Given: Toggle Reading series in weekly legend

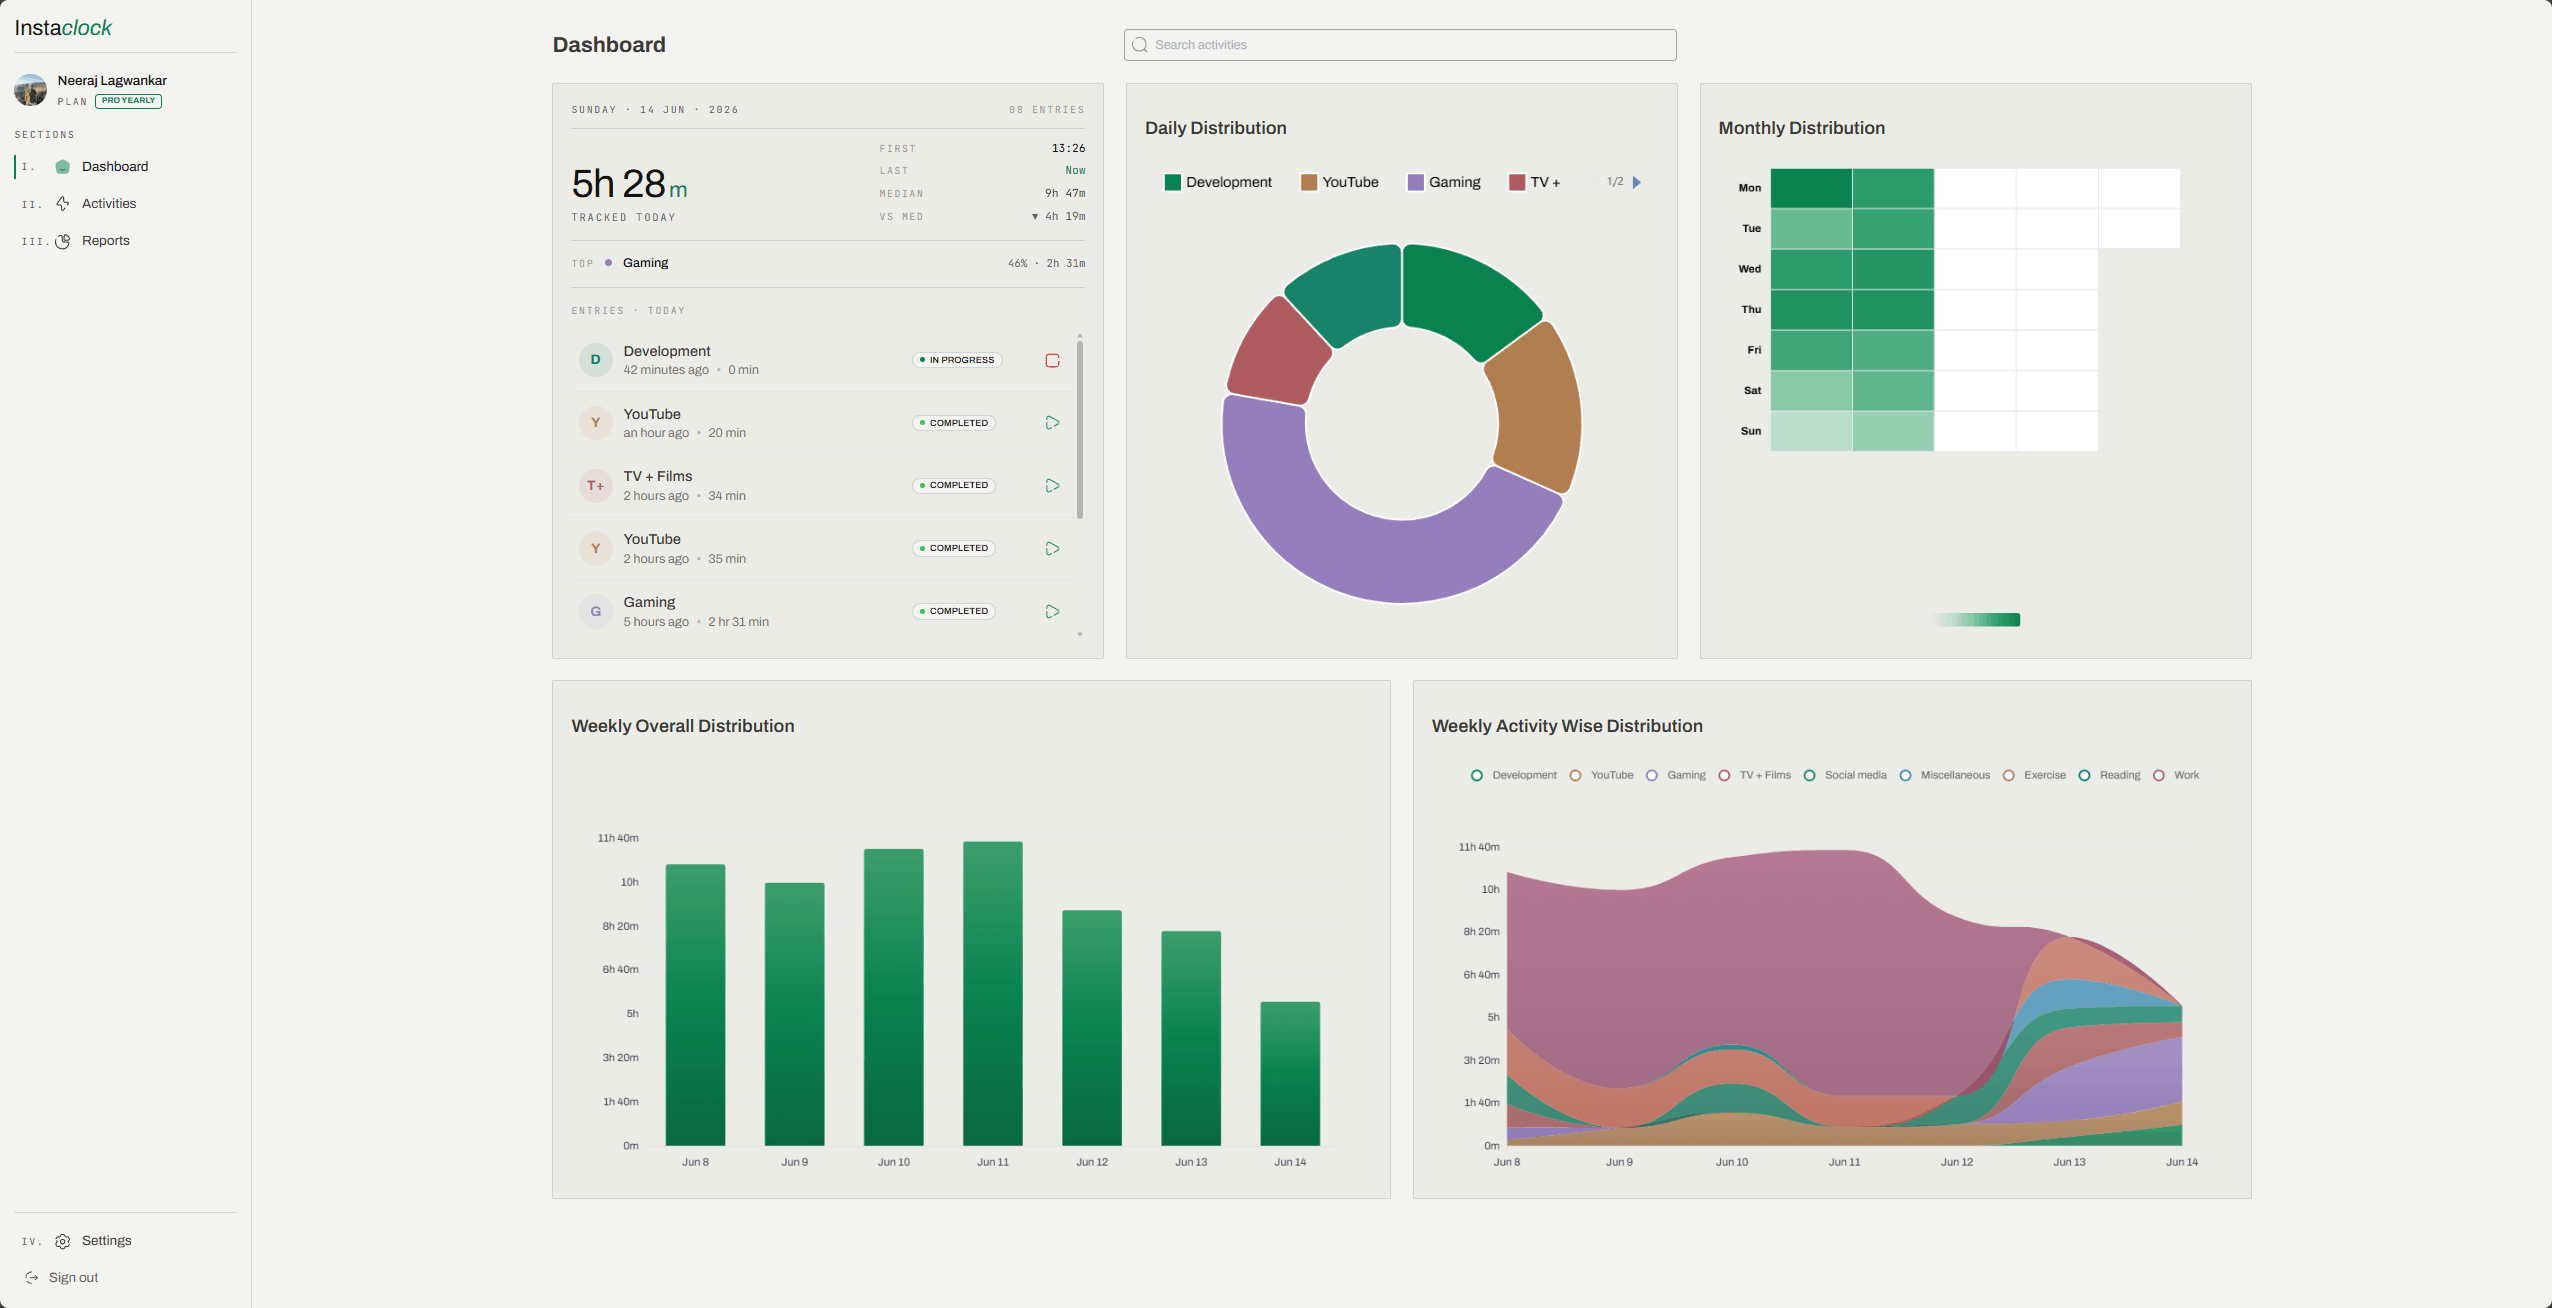Looking at the screenshot, I should (x=2109, y=775).
